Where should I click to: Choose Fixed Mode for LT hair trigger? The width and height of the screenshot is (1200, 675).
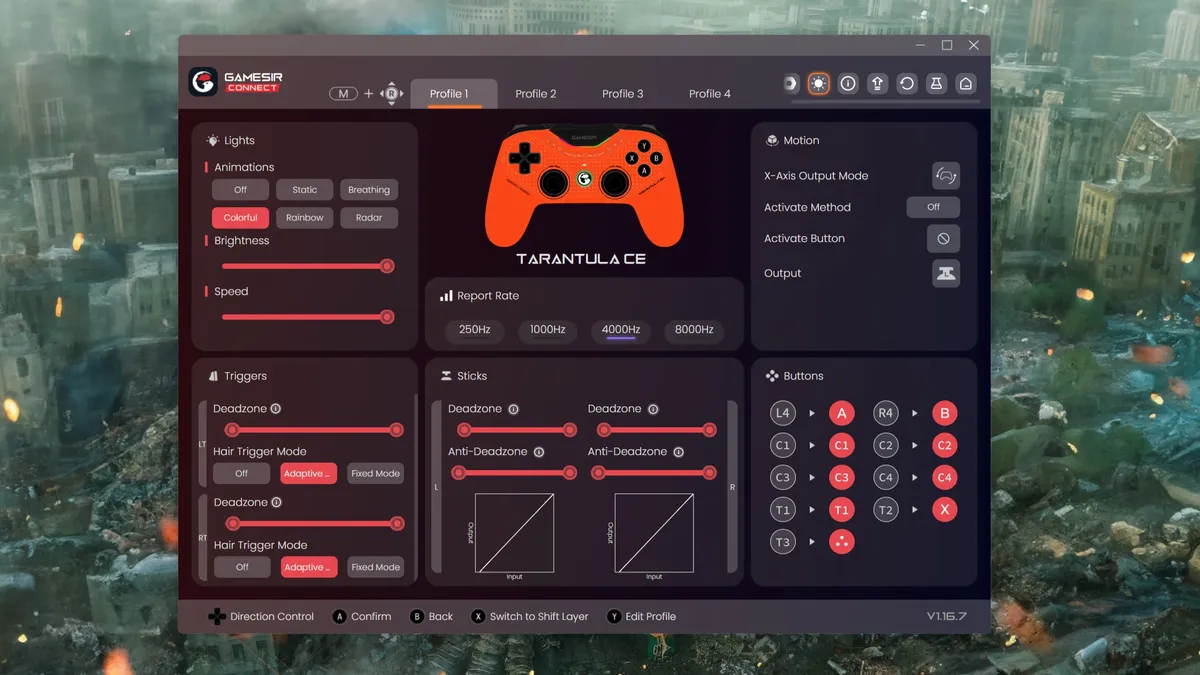[x=375, y=474]
